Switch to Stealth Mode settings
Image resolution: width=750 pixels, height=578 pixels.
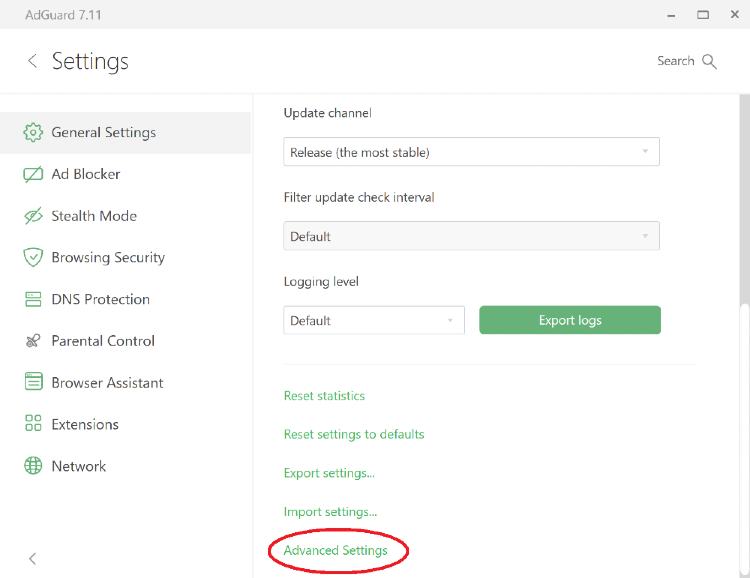point(125,216)
